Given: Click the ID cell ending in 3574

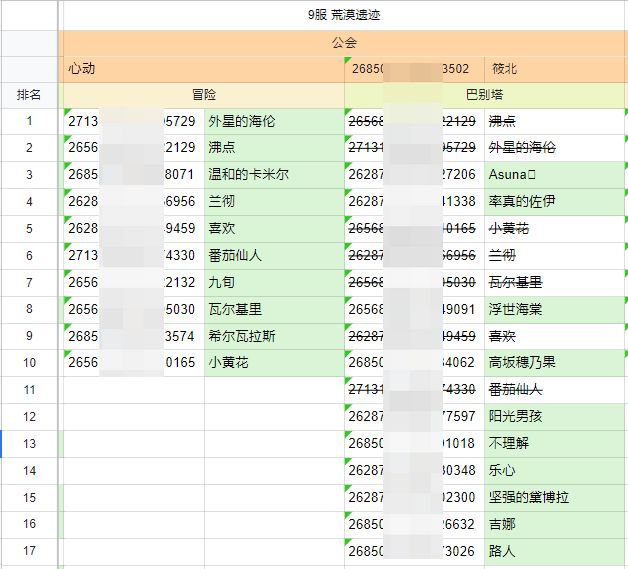Looking at the screenshot, I should (134, 336).
